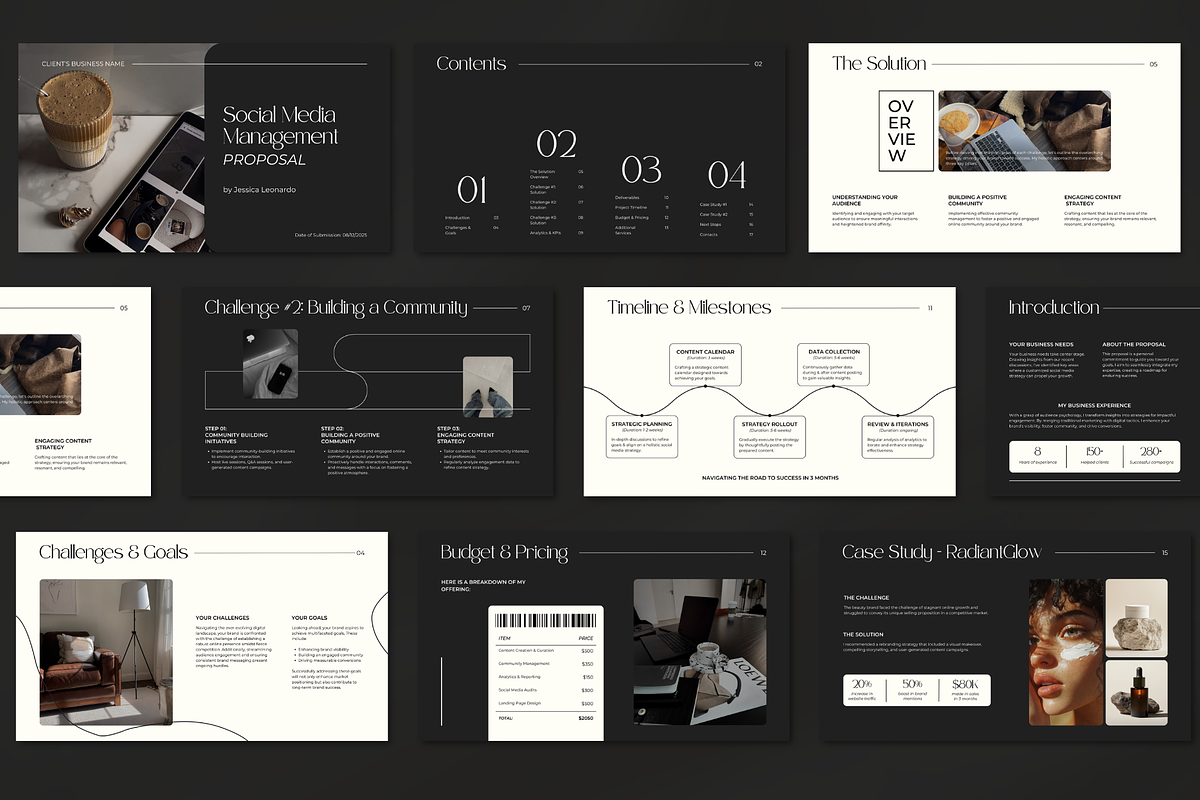Click the coffee glass photo on the cover slide

tap(110, 148)
